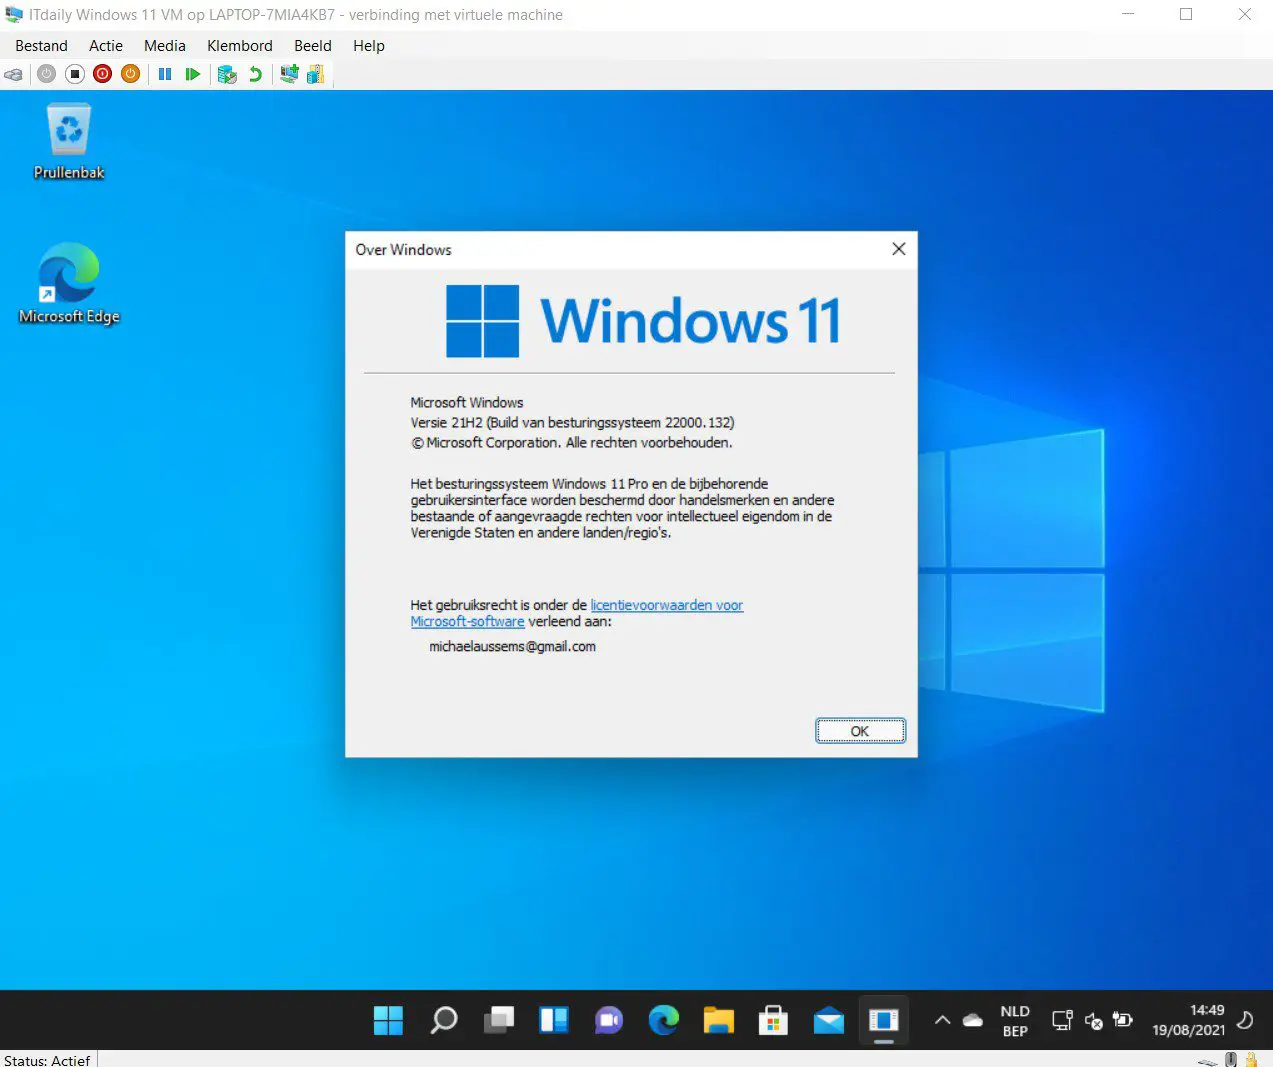Viewport: 1273px width, 1067px height.
Task: Launch Edge from the taskbar
Action: [x=664, y=1020]
